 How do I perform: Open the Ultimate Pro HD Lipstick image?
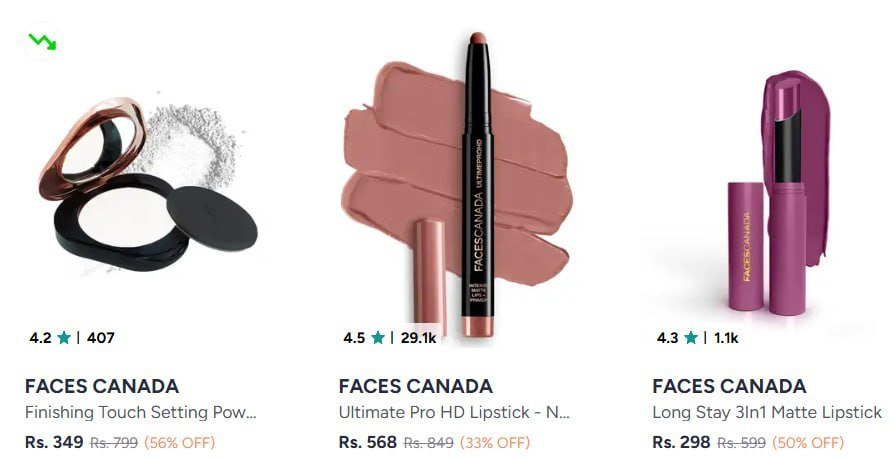(456, 184)
